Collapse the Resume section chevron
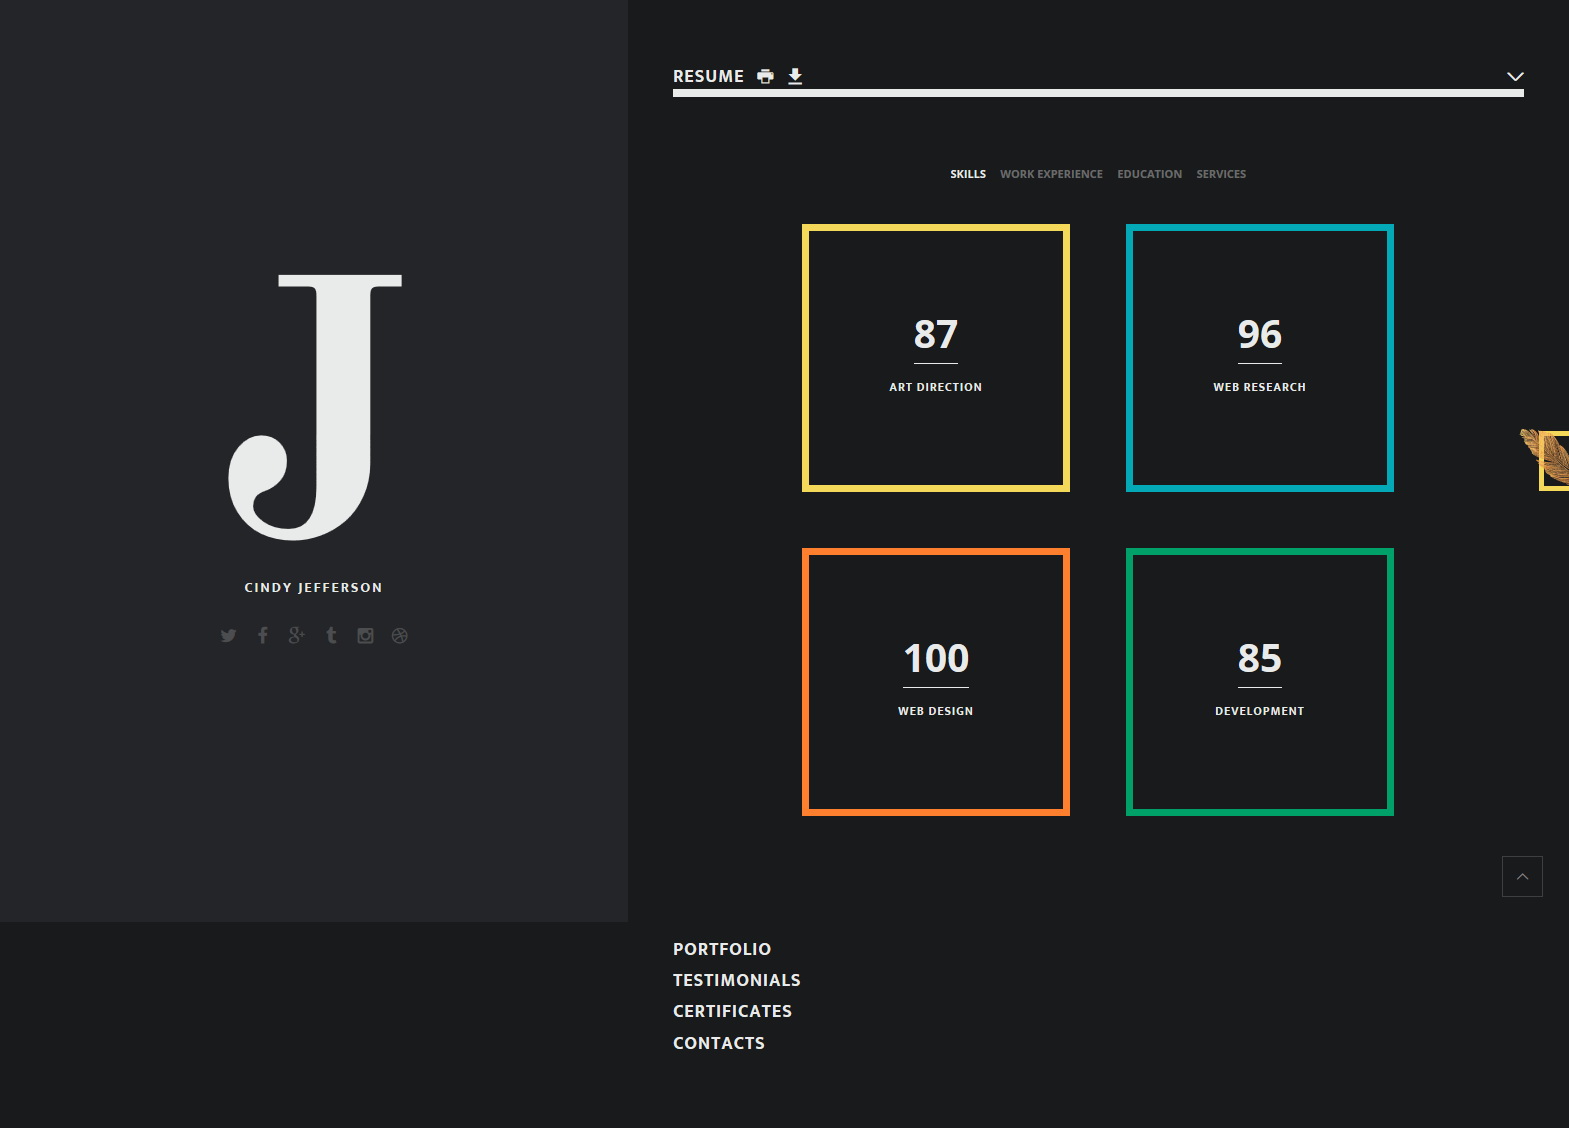Viewport: 1569px width, 1128px height. tap(1515, 76)
